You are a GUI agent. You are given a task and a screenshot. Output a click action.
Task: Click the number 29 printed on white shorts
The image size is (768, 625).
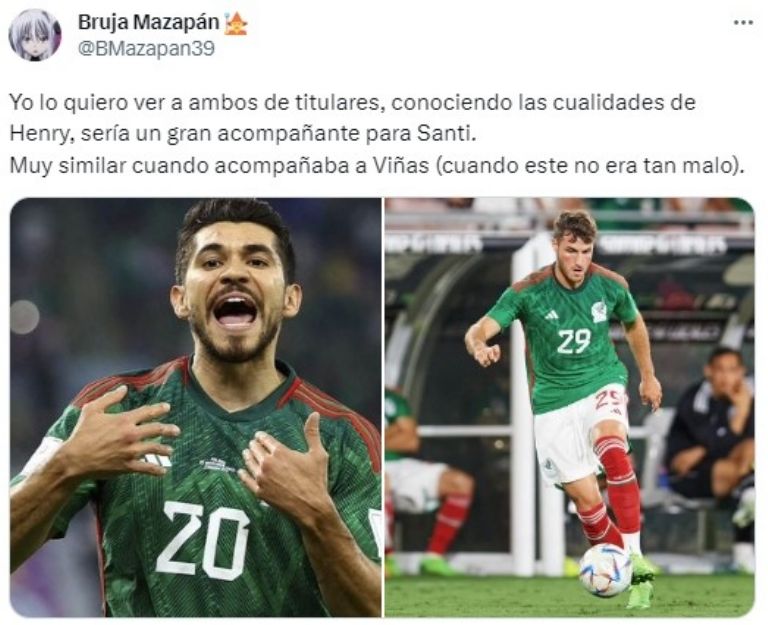(610, 398)
